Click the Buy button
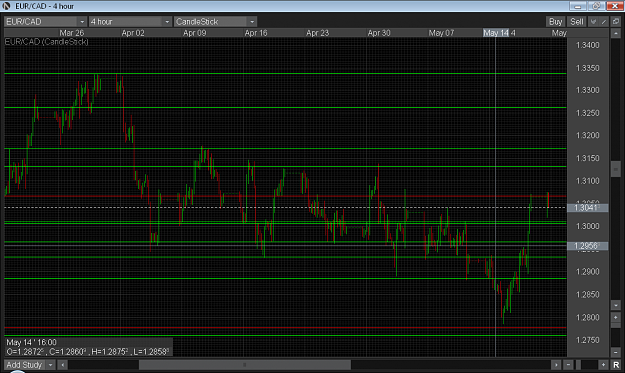Viewport: 625px width, 373px height. coord(555,22)
